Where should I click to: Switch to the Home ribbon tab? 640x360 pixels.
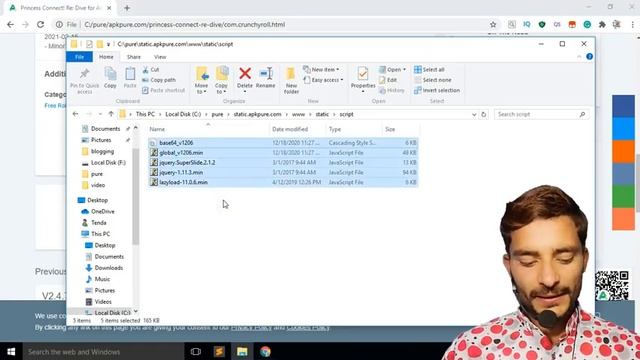click(x=106, y=57)
